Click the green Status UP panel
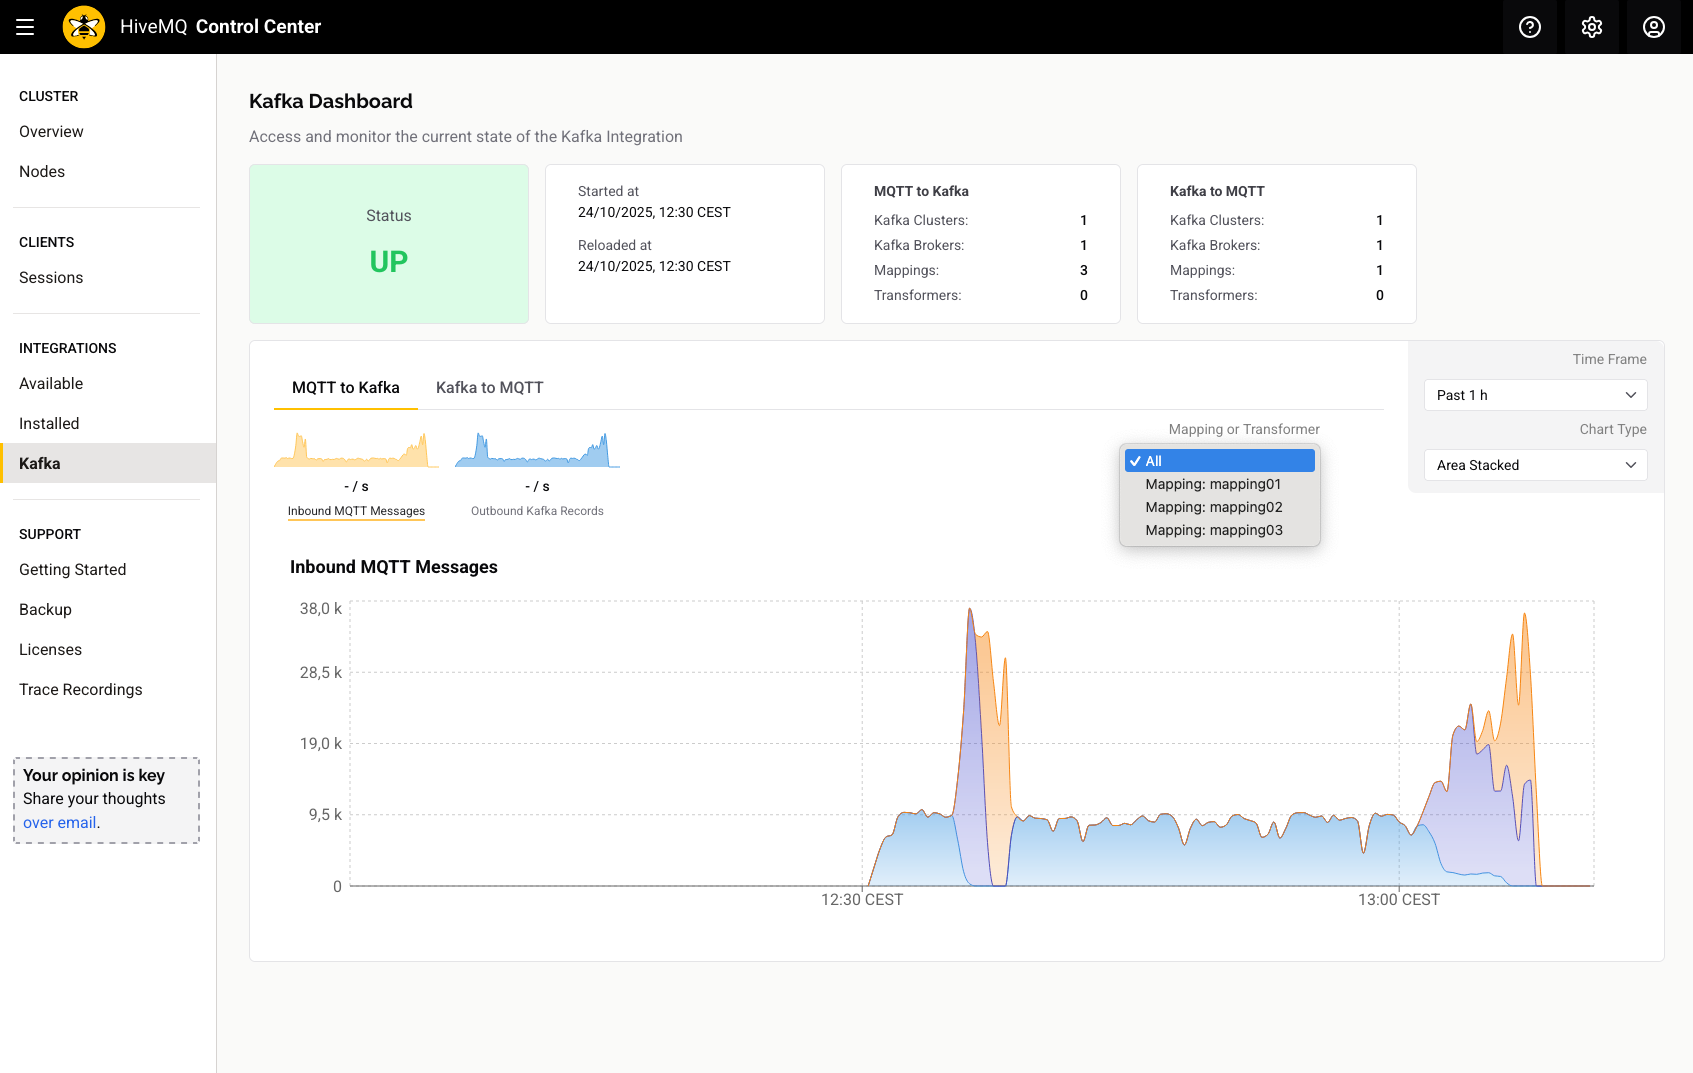Viewport: 1693px width, 1073px height. (x=388, y=243)
